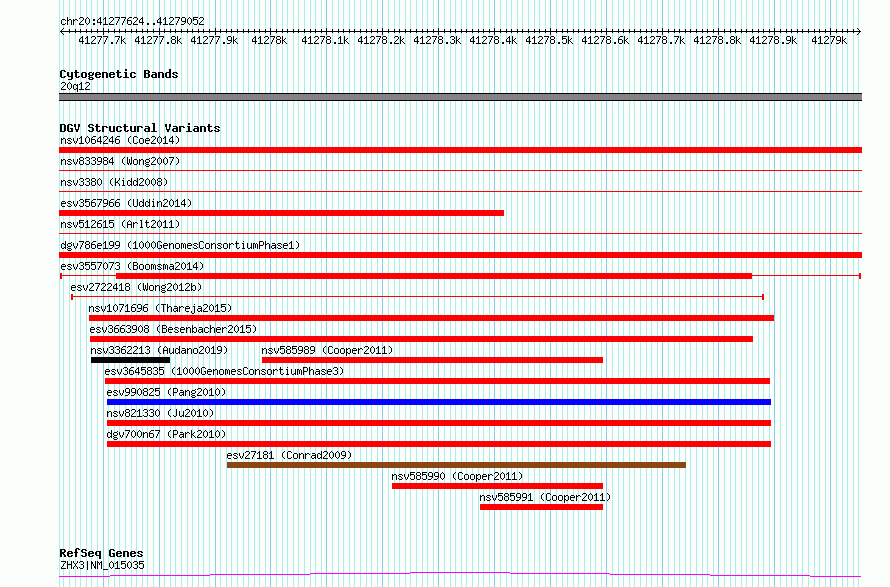Select dgv786e199 (1000GenomesConsortiumPhase1) label
This screenshot has width=890, height=587.
pyautogui.click(x=180, y=245)
